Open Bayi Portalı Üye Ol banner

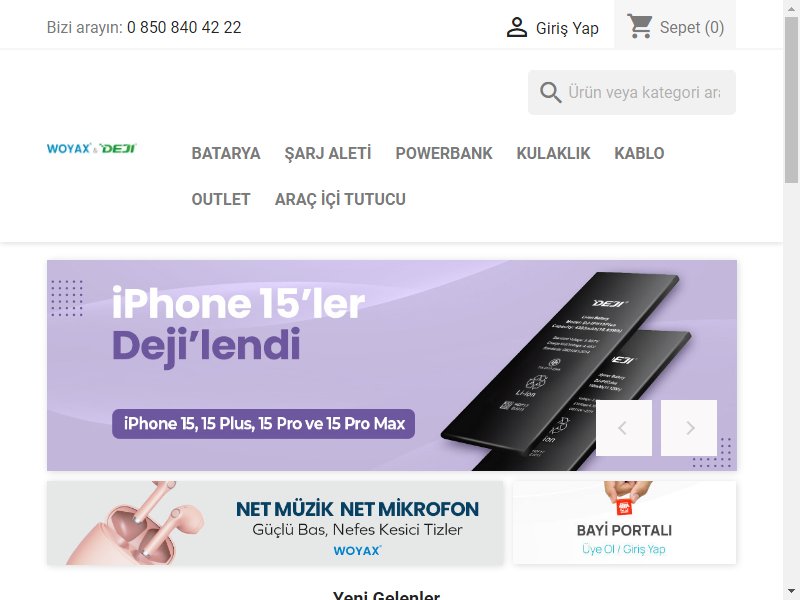(624, 523)
